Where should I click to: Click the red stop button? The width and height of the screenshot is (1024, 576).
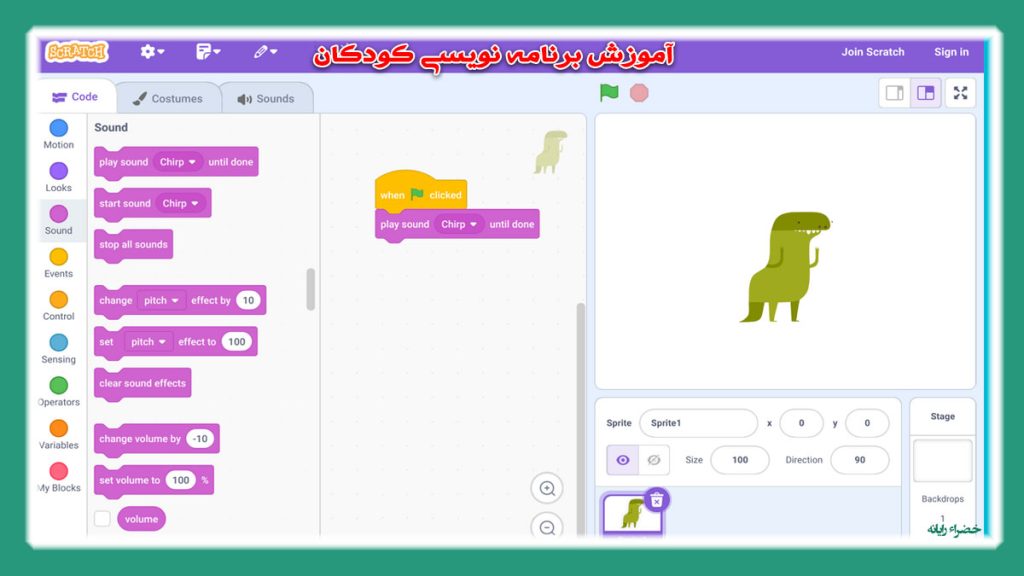coord(639,93)
